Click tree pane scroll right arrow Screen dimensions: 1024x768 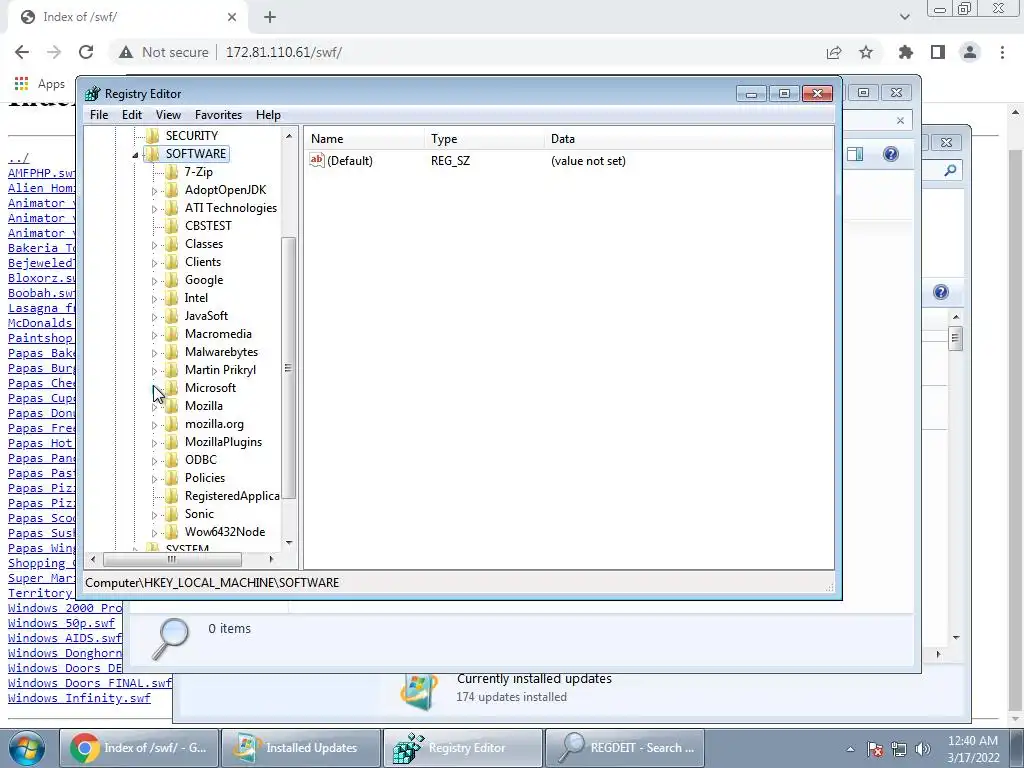coord(272,559)
